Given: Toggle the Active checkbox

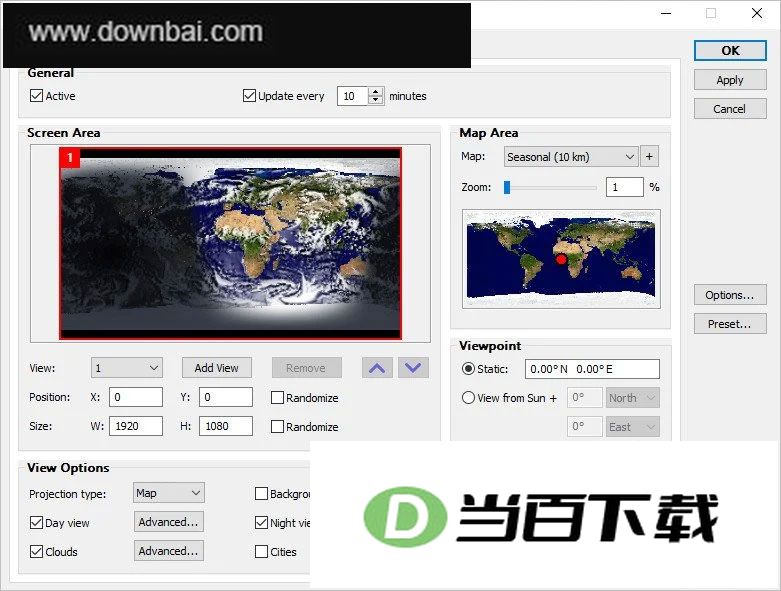Looking at the screenshot, I should click(x=36, y=96).
